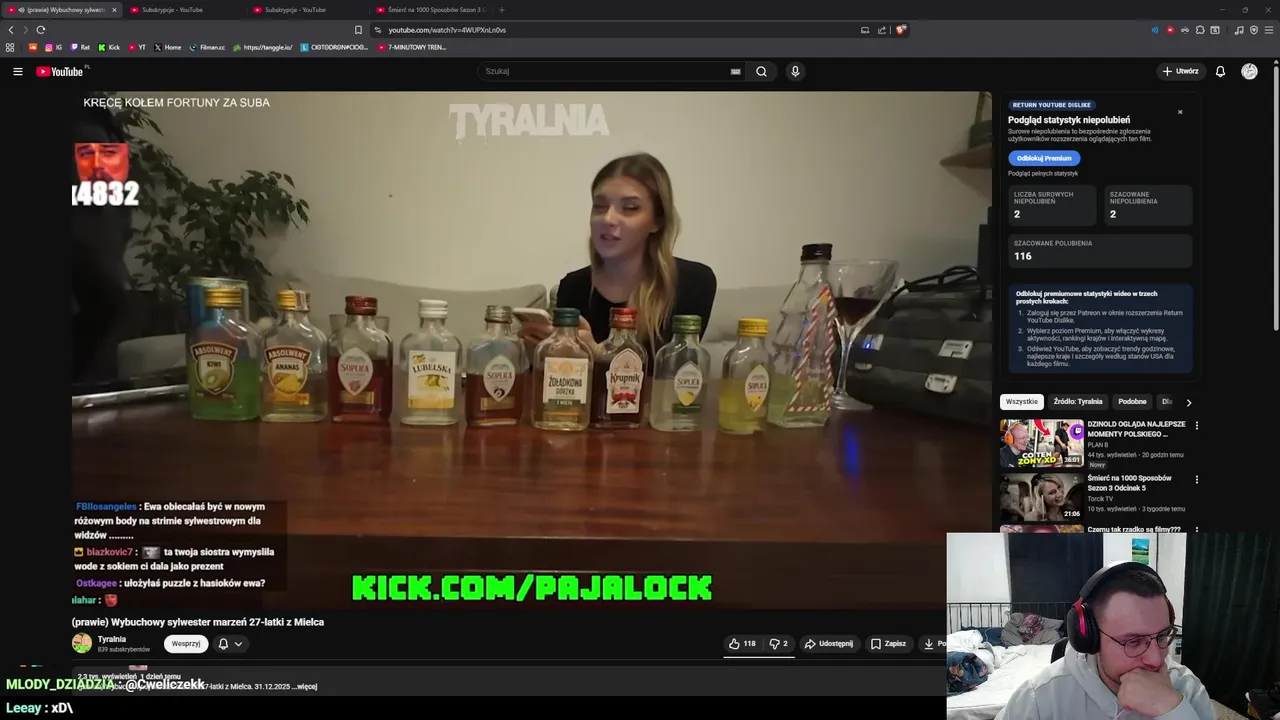1280x720 pixels.
Task: Switch to the Śmierć na 1000 Sposobów tab
Action: point(430,10)
